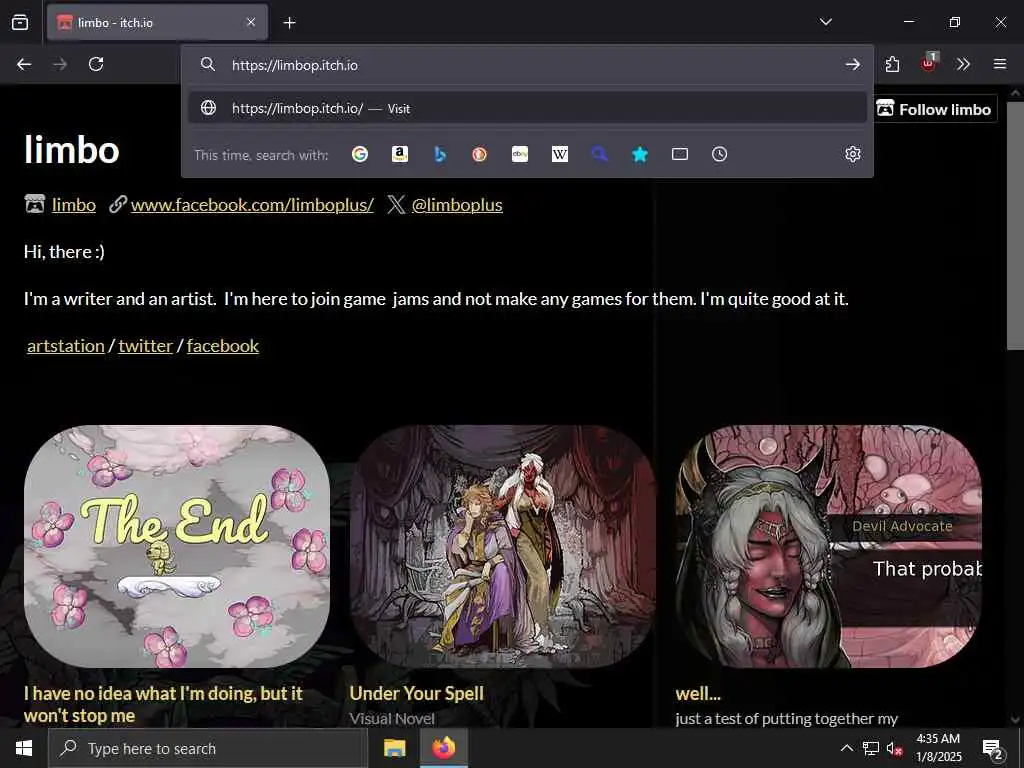Open the Under Your Spell title link
This screenshot has width=1024, height=768.
coord(417,694)
